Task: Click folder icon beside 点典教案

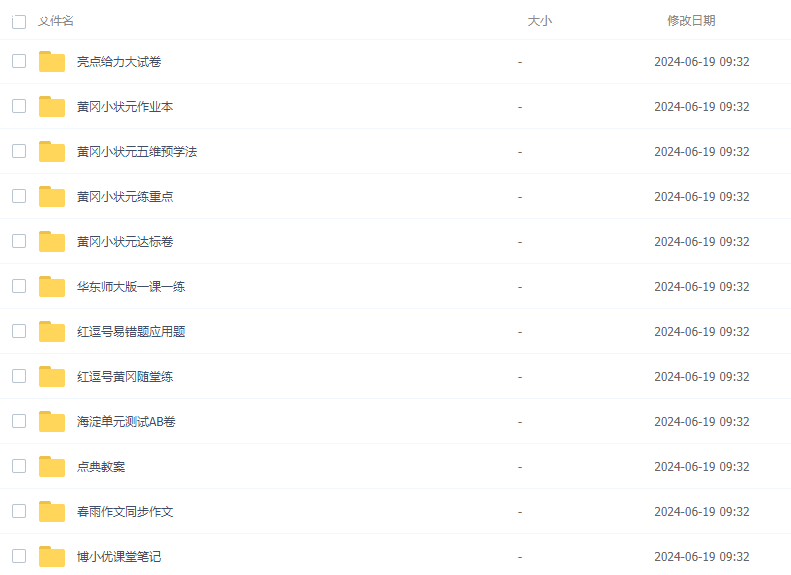Action: [x=52, y=466]
